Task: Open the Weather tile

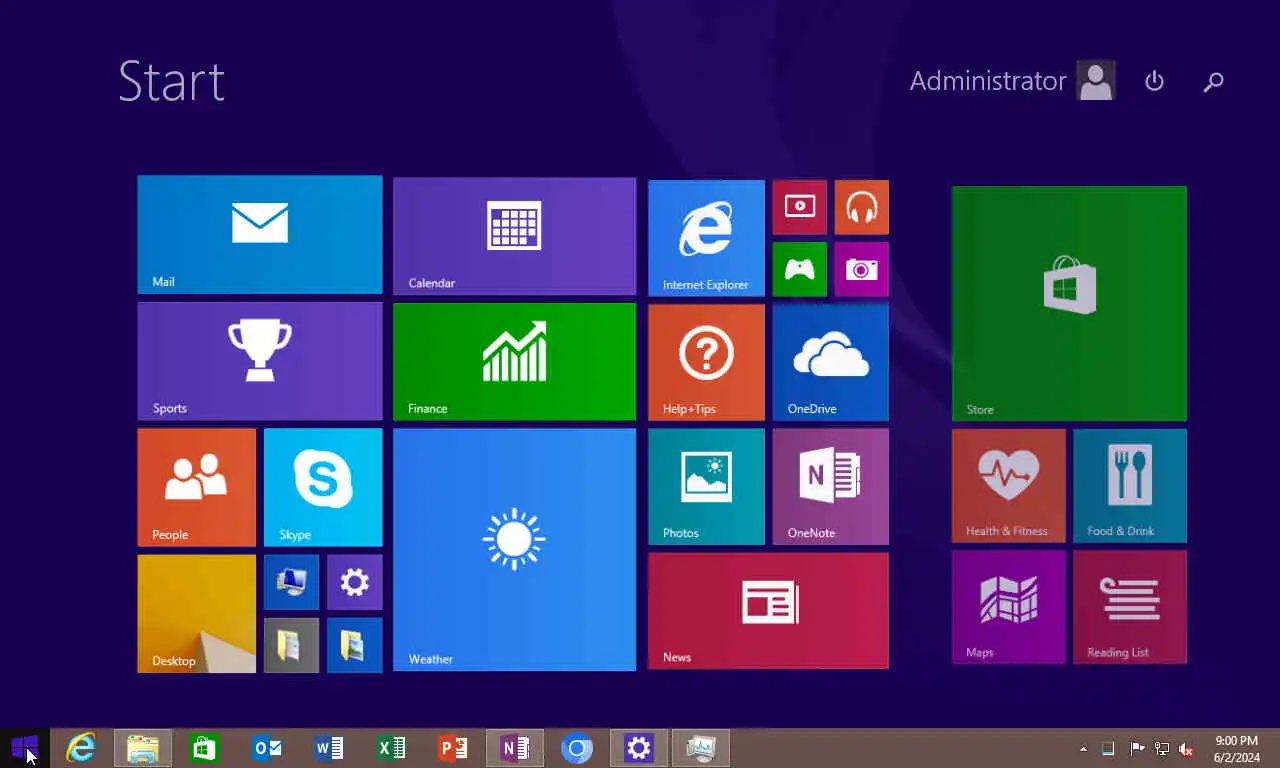Action: 514,549
